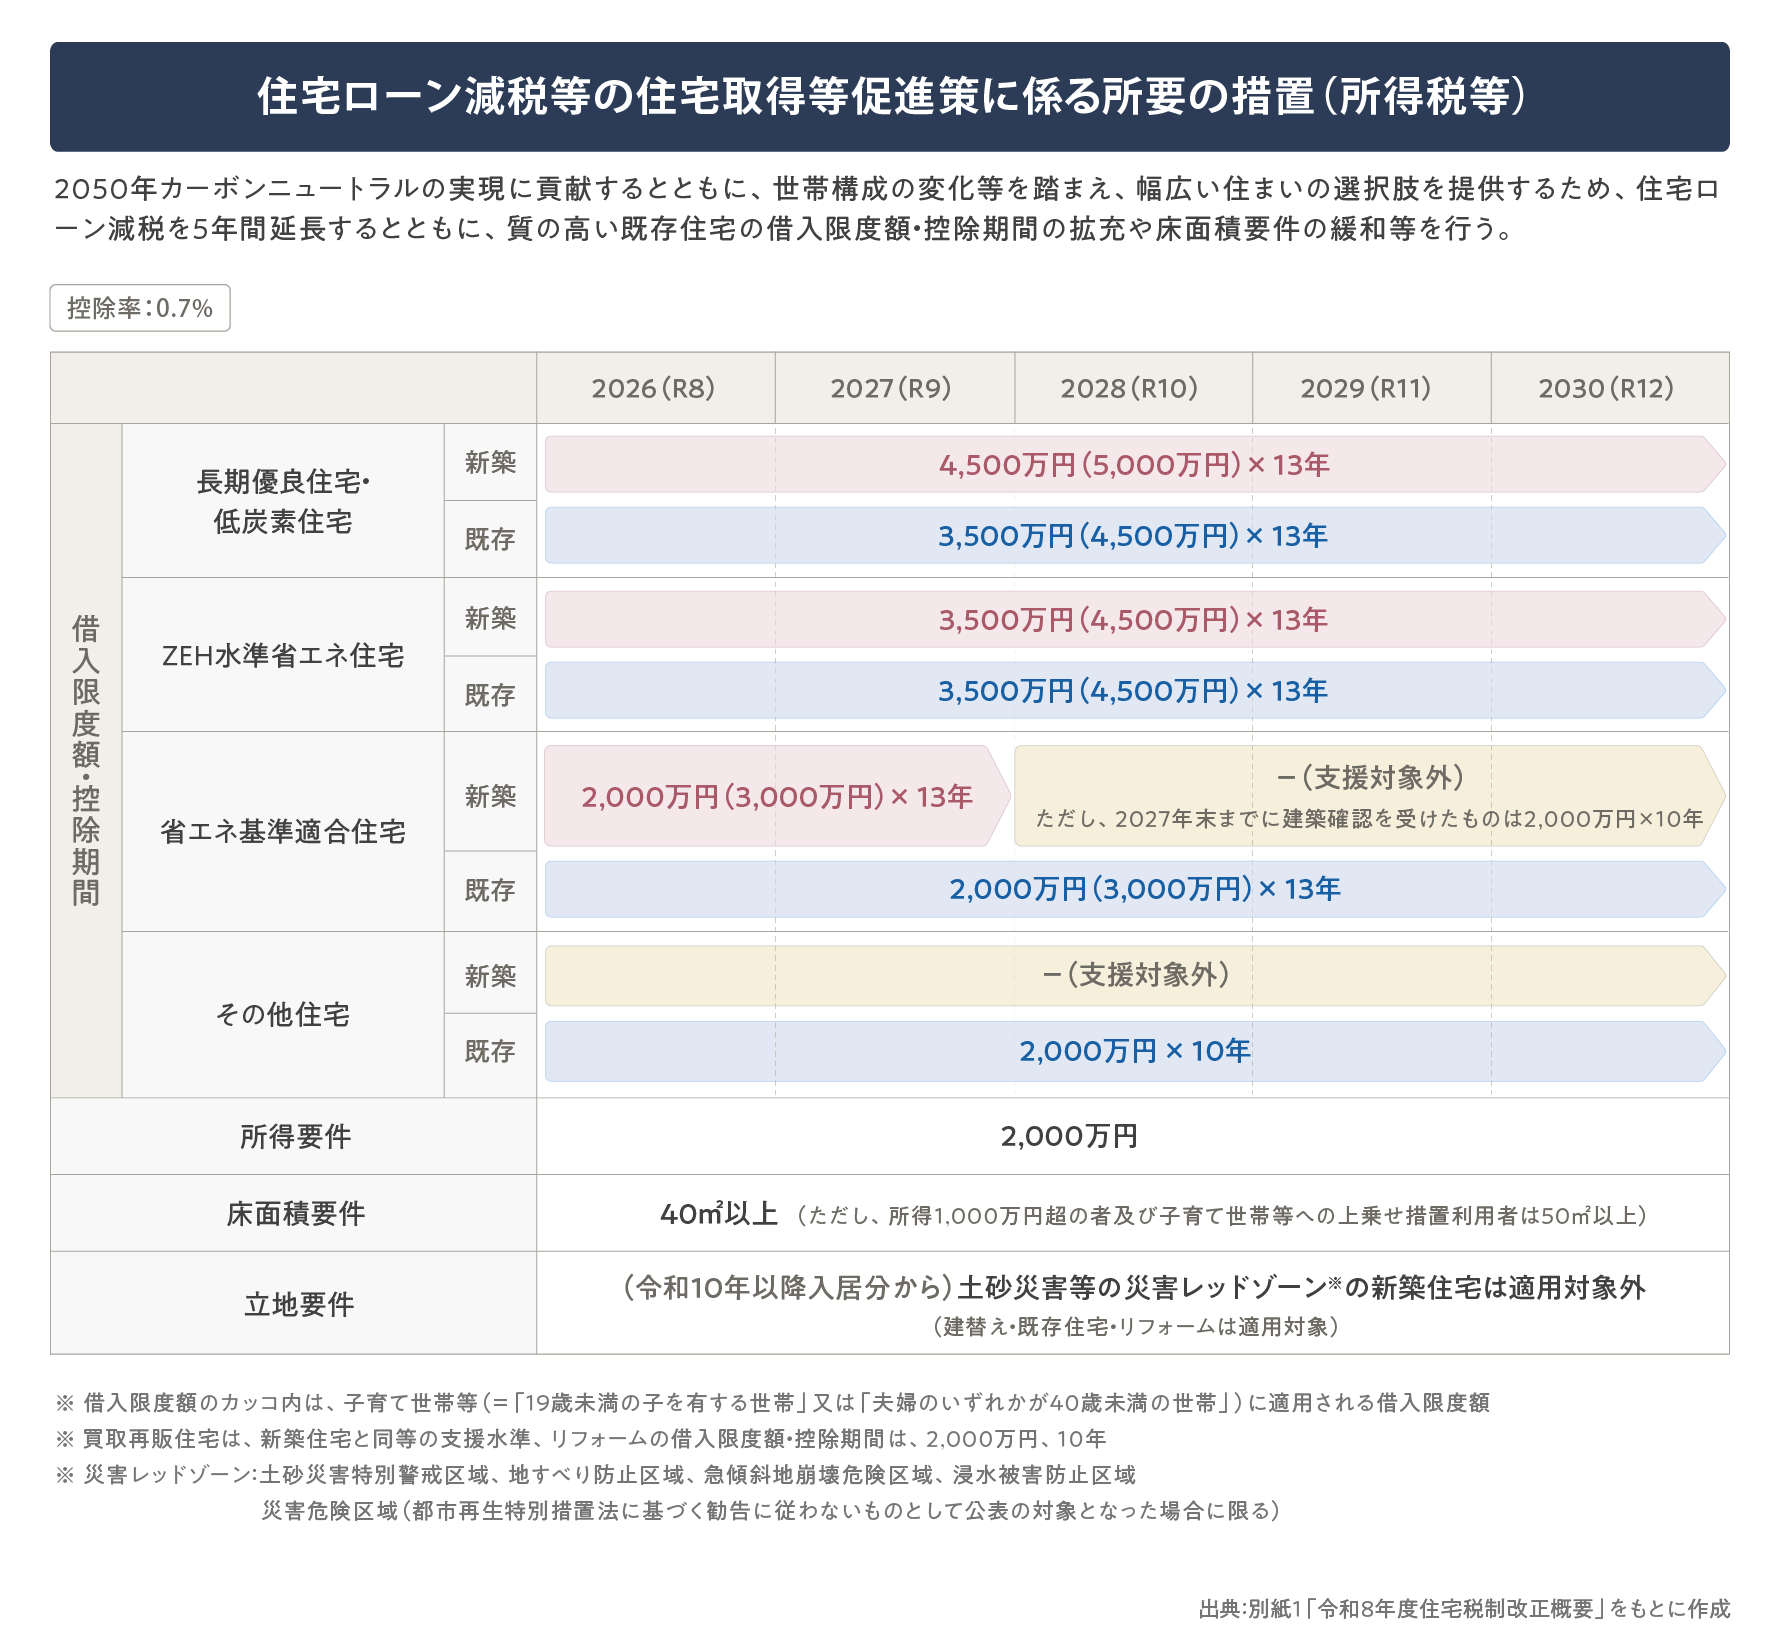1780x1646 pixels.
Task: Click the 2050年カーボンニュートラル intro paragraph
Action: pyautogui.click(x=888, y=209)
